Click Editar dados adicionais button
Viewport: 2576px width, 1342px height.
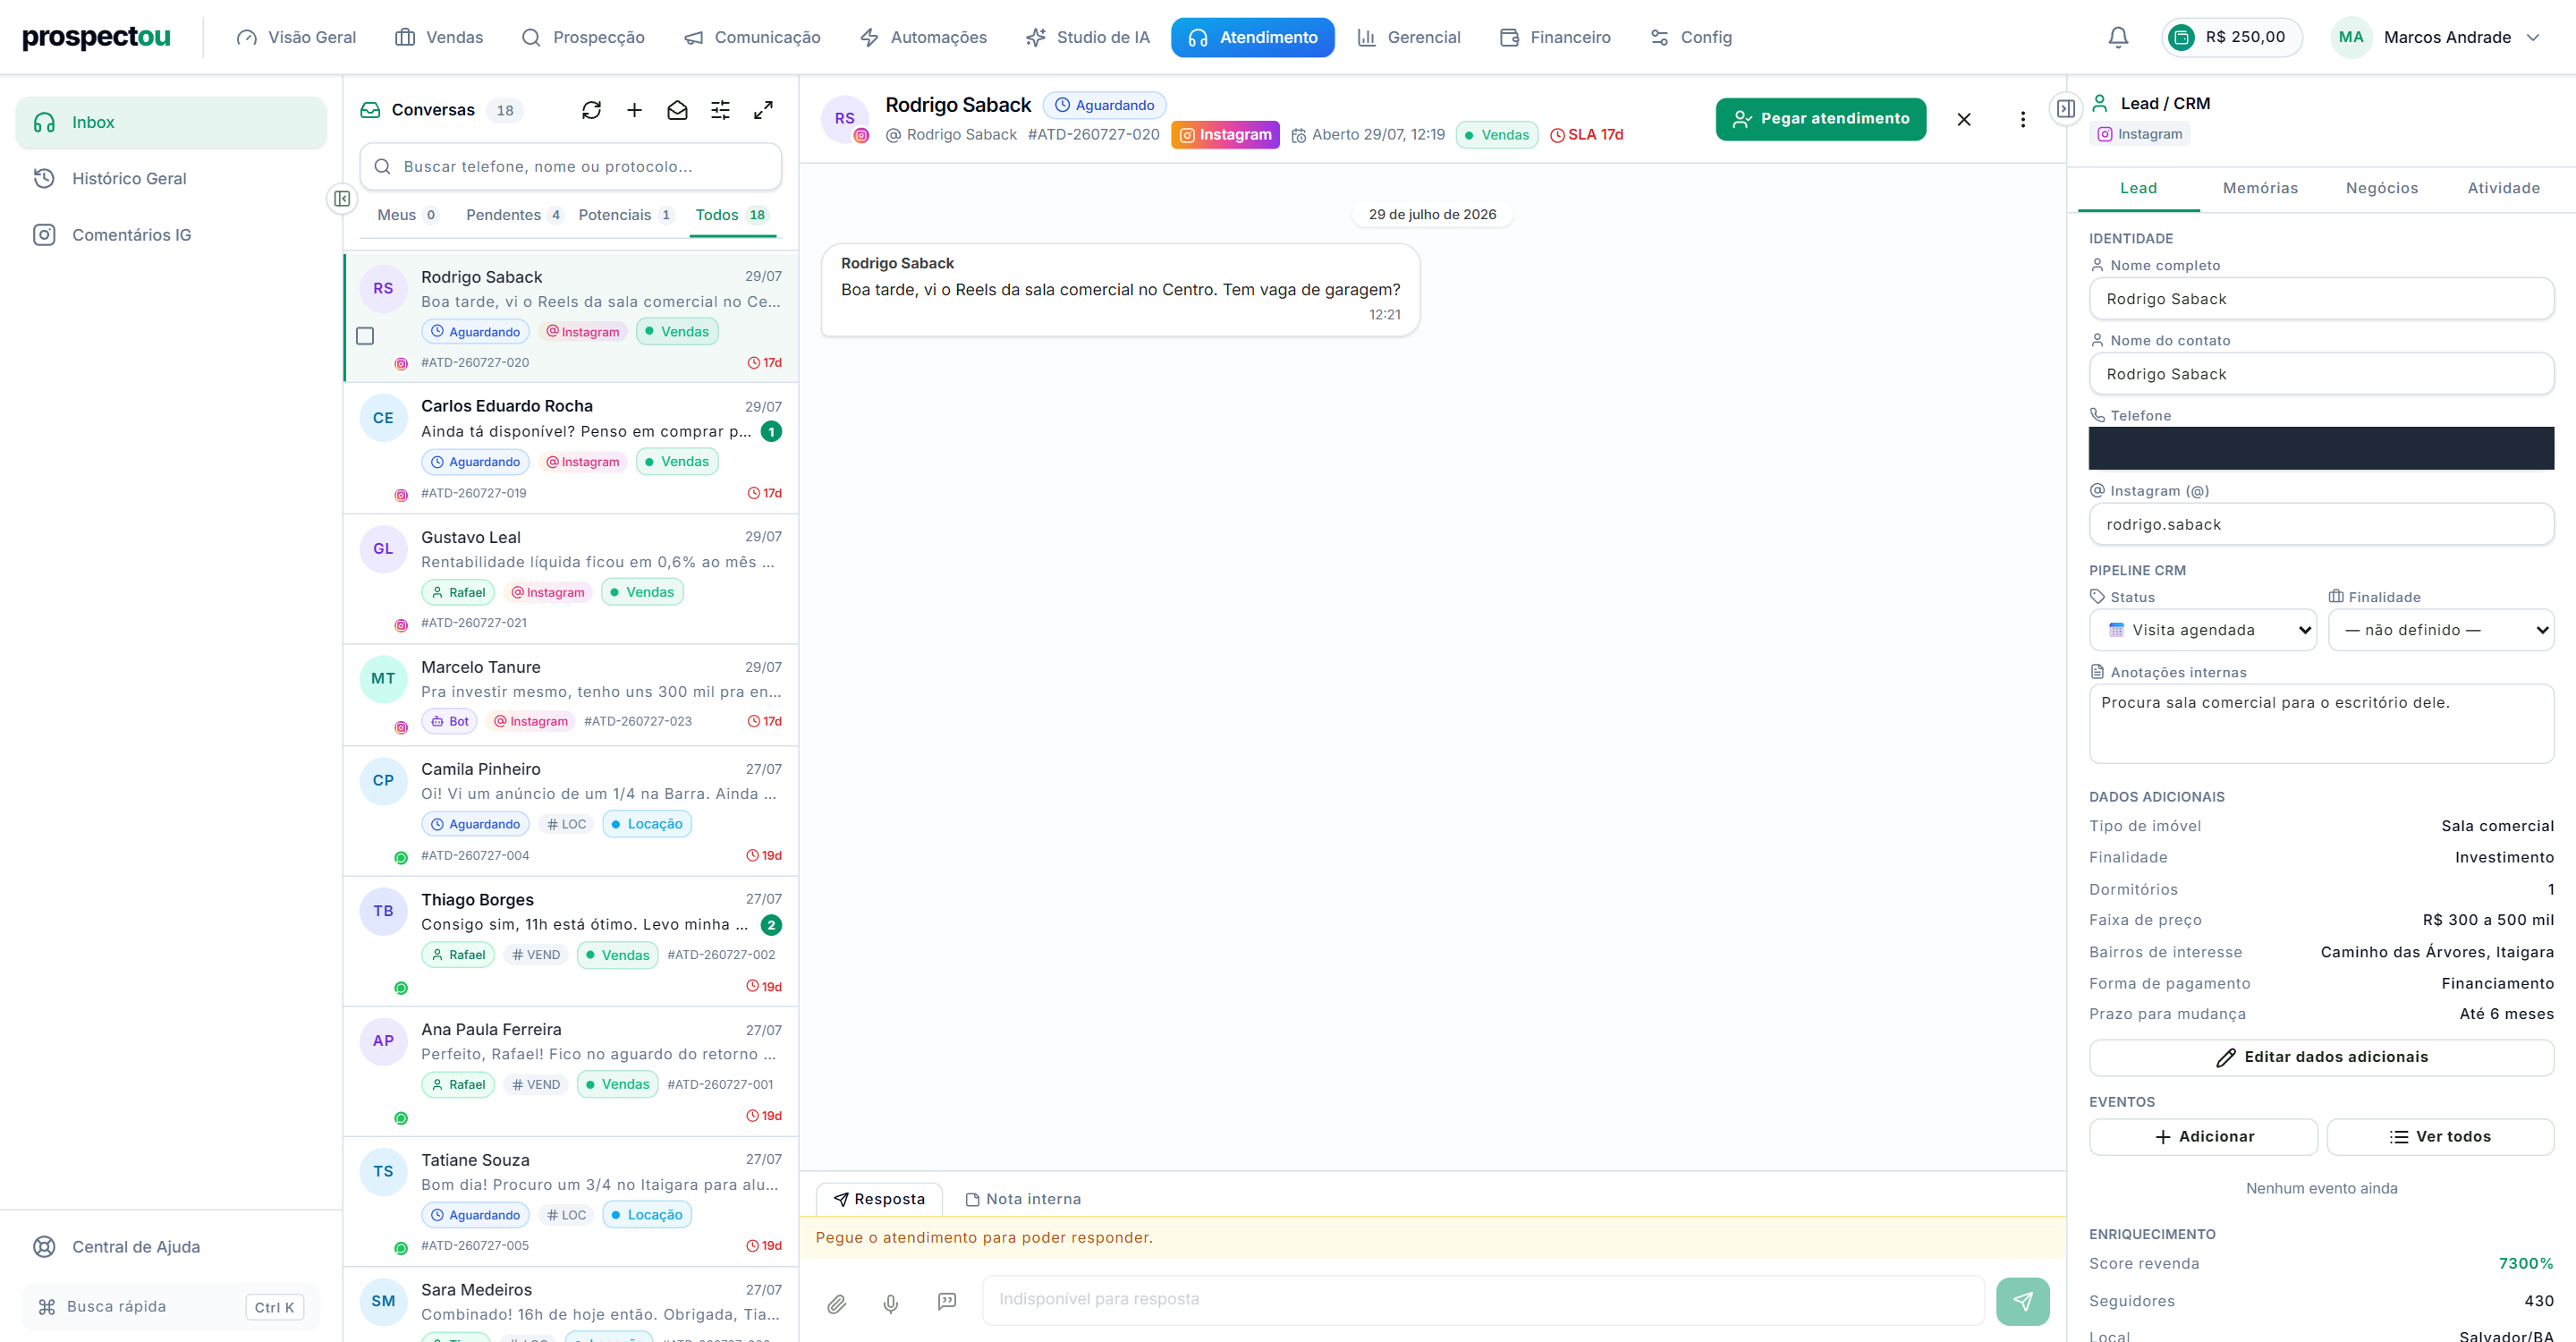point(2321,1057)
